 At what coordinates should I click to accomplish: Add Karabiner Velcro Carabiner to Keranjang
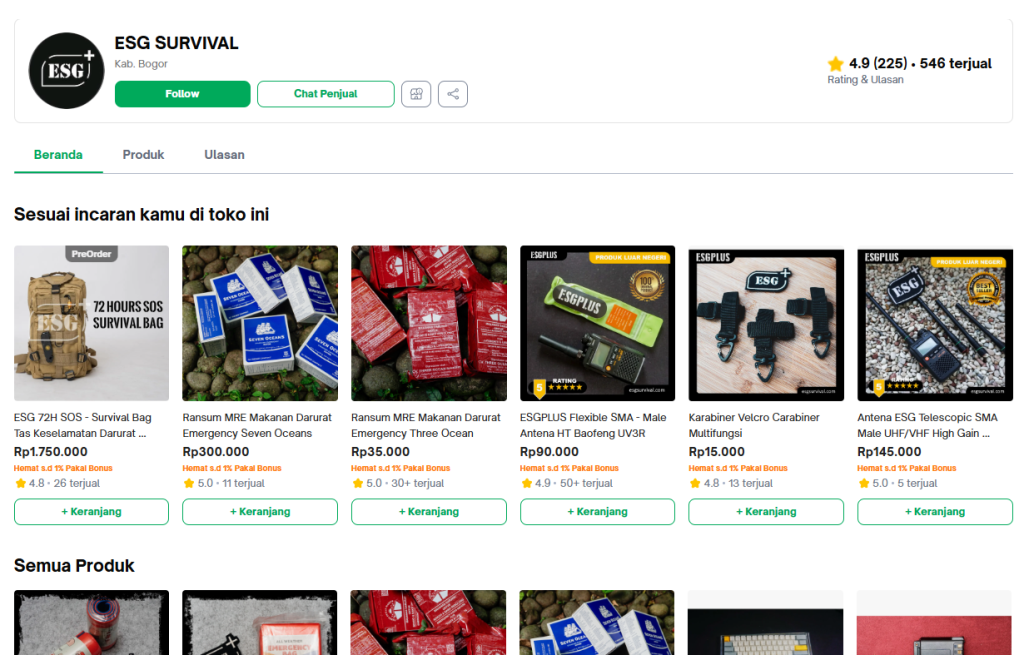(766, 511)
